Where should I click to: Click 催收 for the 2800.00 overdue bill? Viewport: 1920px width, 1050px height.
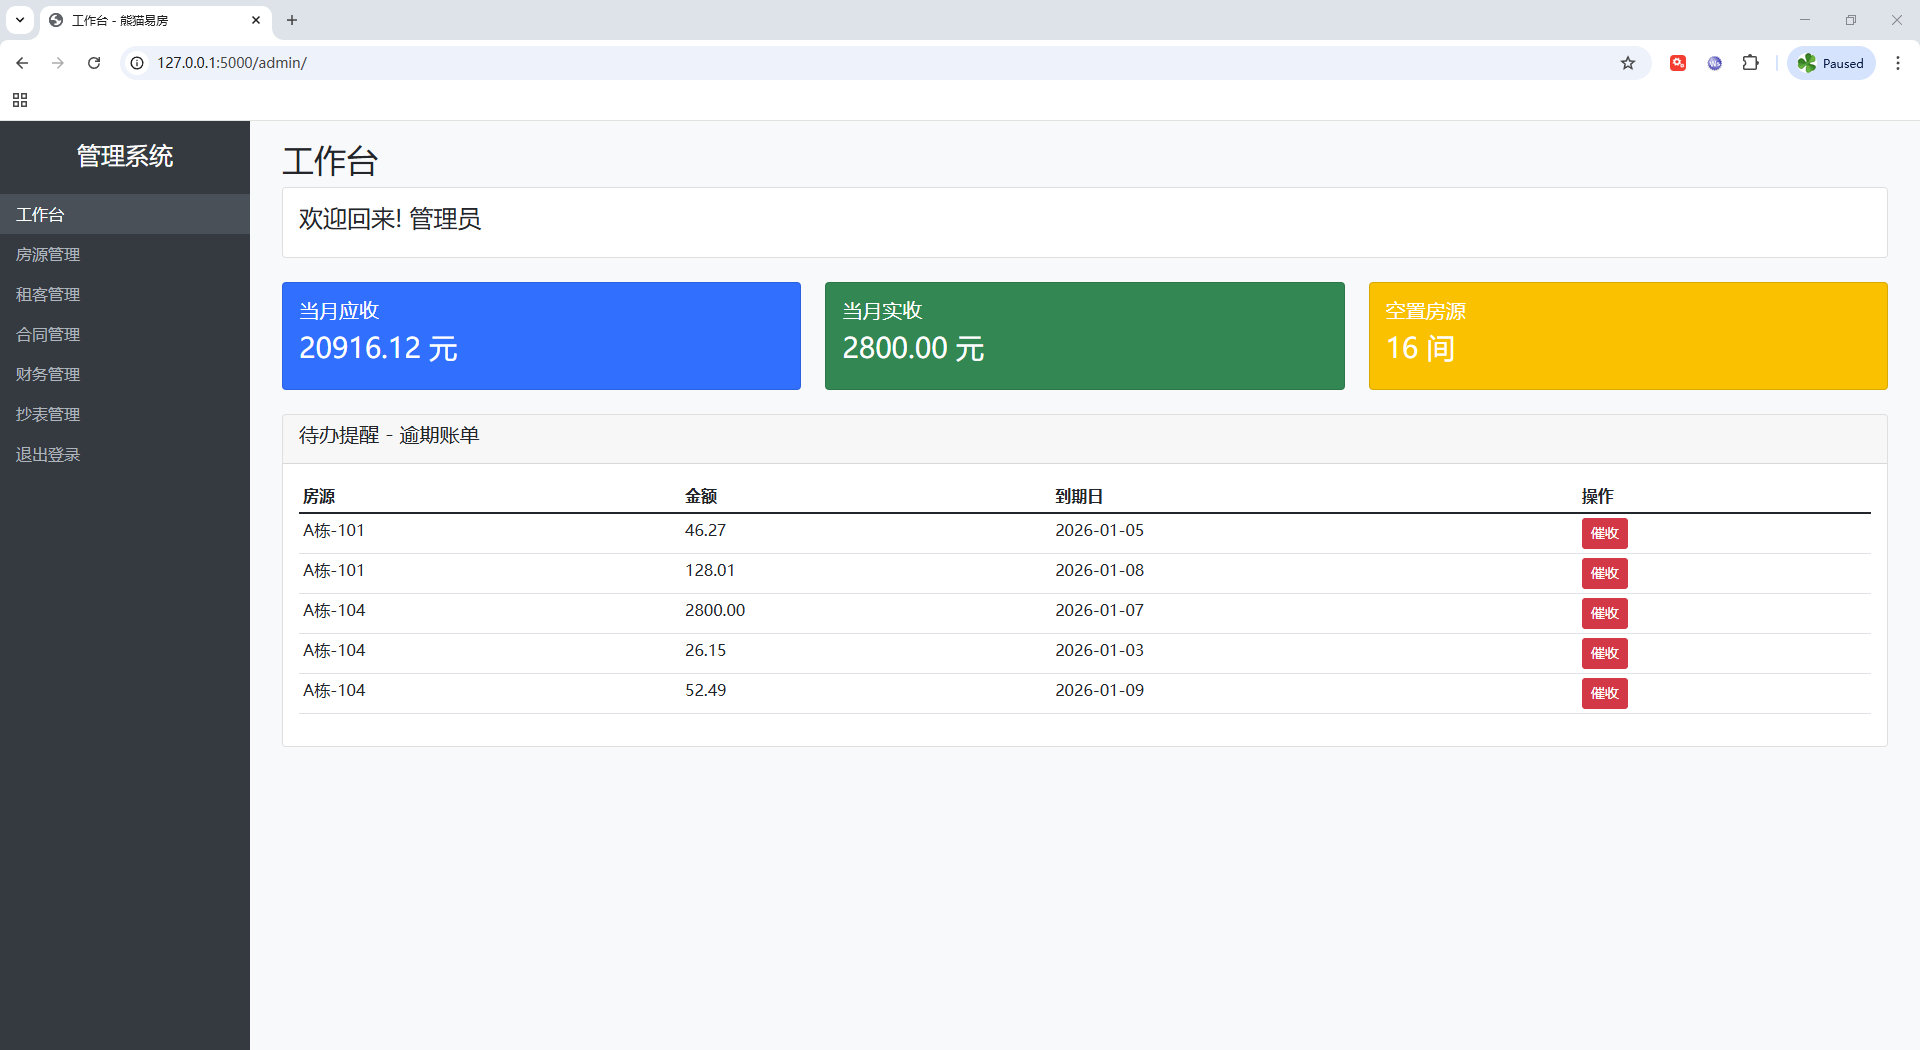[x=1604, y=613]
